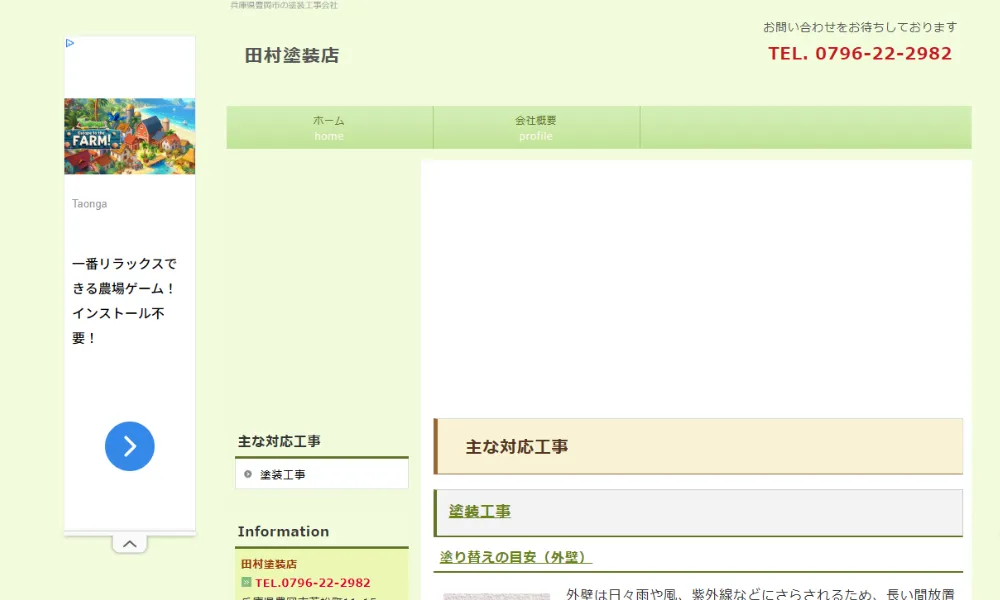Click the AdChoices triangle icon on the ad
The width and height of the screenshot is (1000, 600).
coord(70,43)
